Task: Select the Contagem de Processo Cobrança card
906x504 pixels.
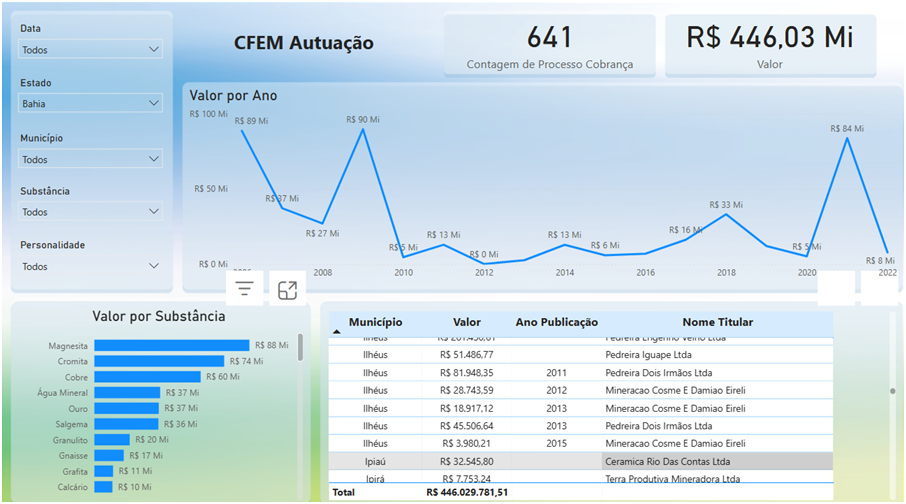Action: (x=549, y=46)
